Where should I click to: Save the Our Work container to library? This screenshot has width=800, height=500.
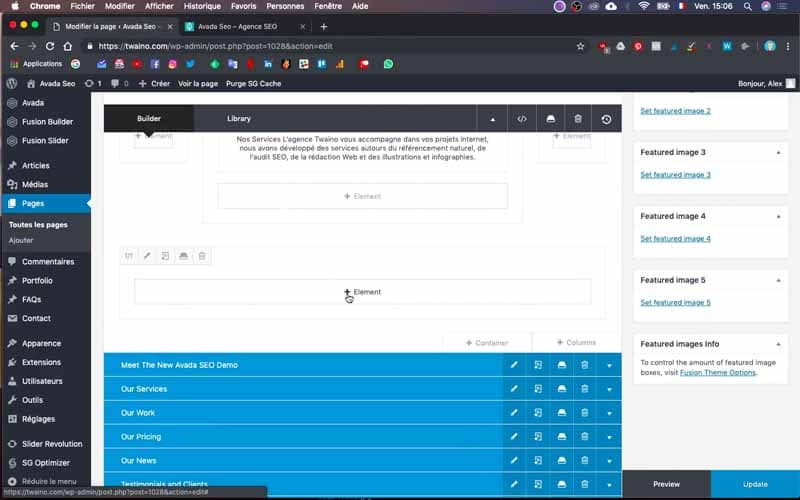click(561, 413)
